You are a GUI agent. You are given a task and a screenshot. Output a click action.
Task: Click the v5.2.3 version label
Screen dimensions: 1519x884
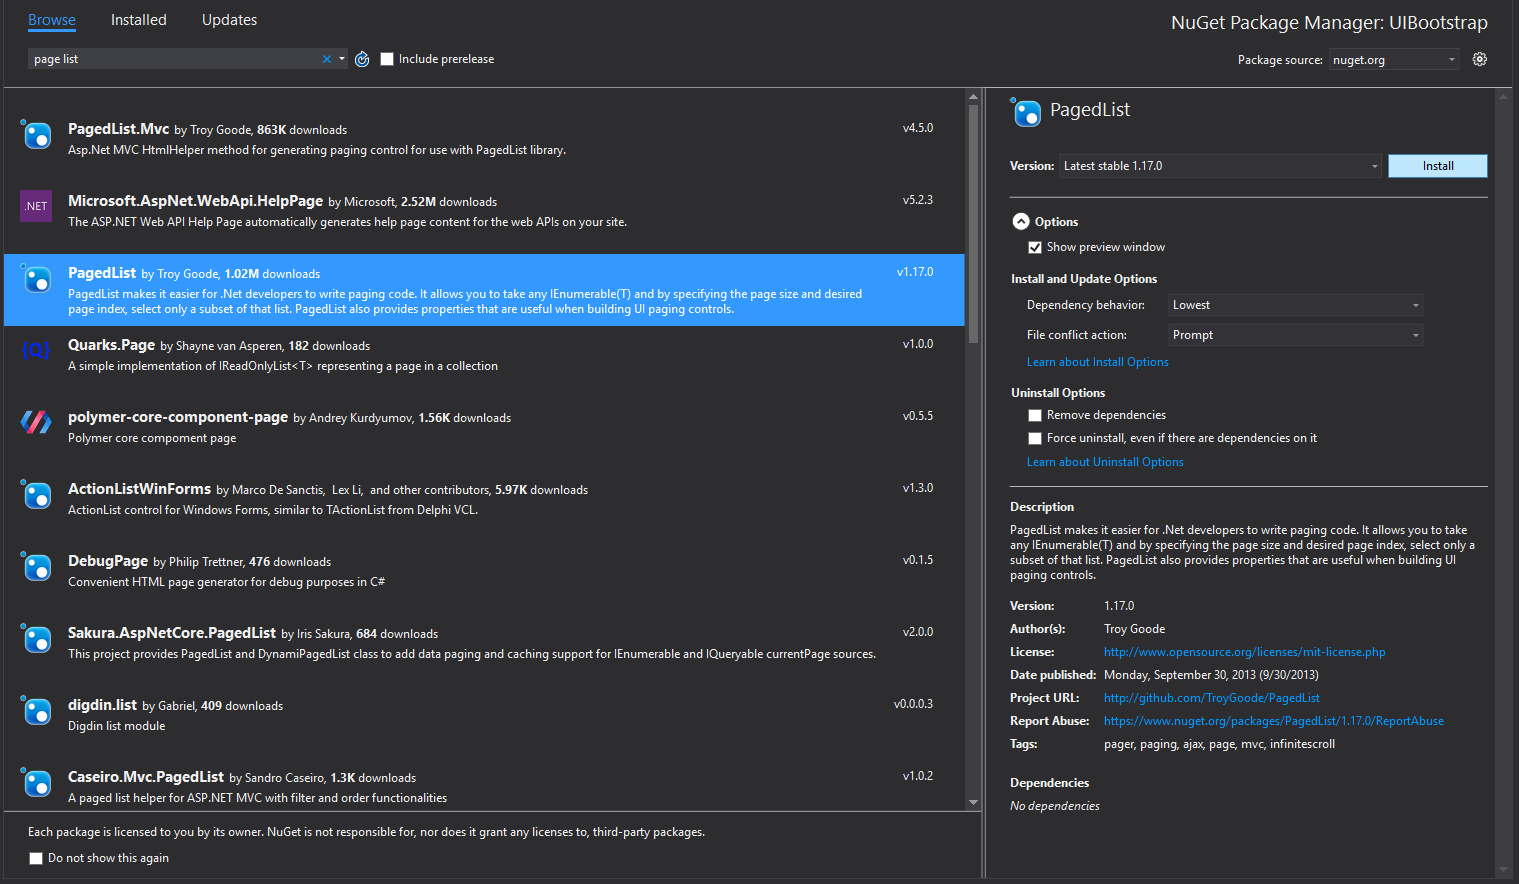917,200
